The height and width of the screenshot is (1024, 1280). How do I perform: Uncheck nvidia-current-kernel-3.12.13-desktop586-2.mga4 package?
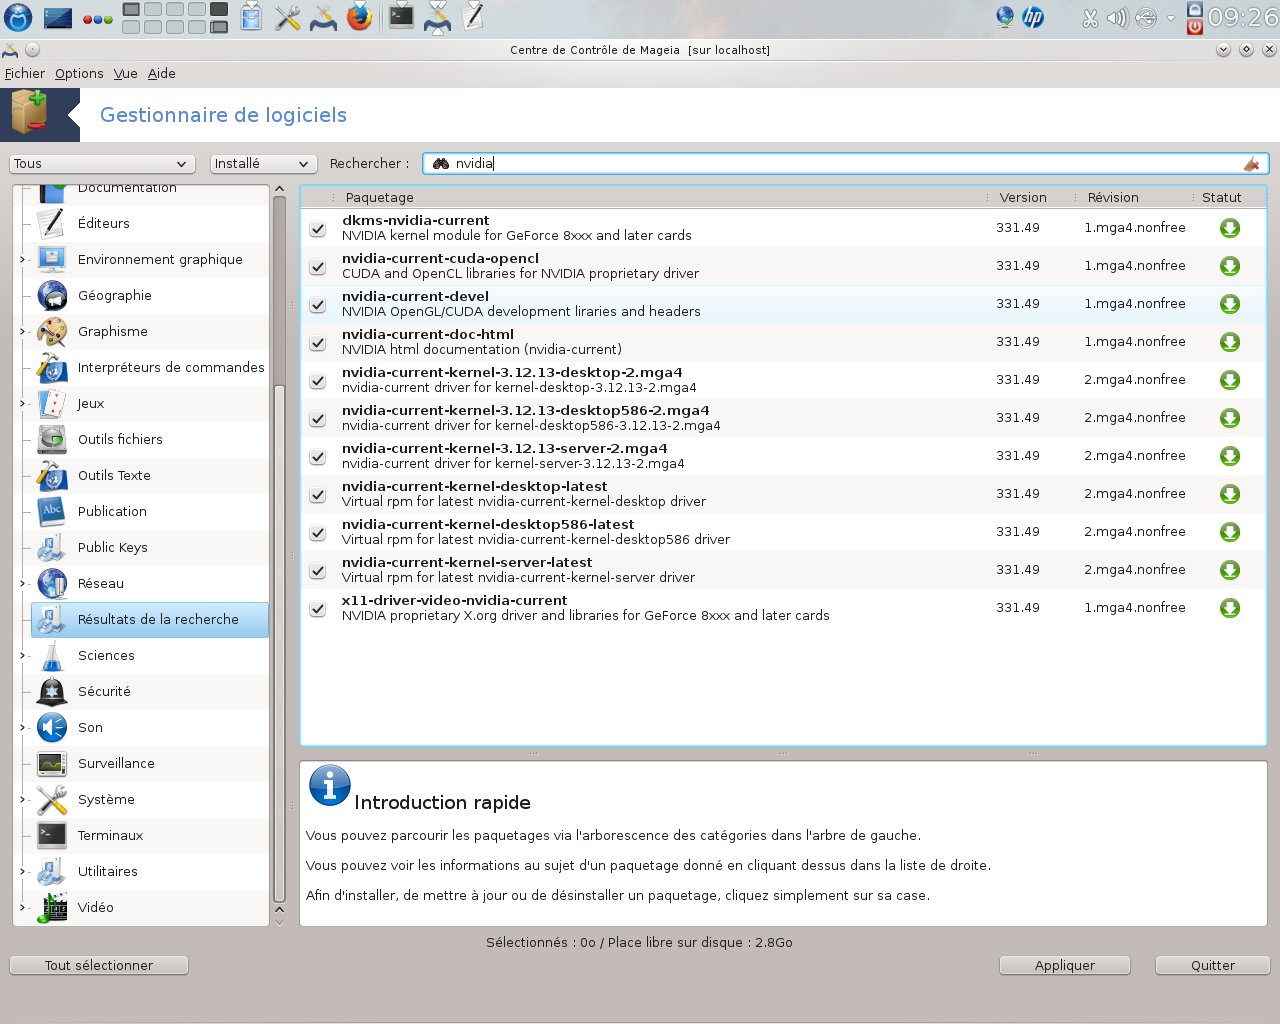point(318,419)
